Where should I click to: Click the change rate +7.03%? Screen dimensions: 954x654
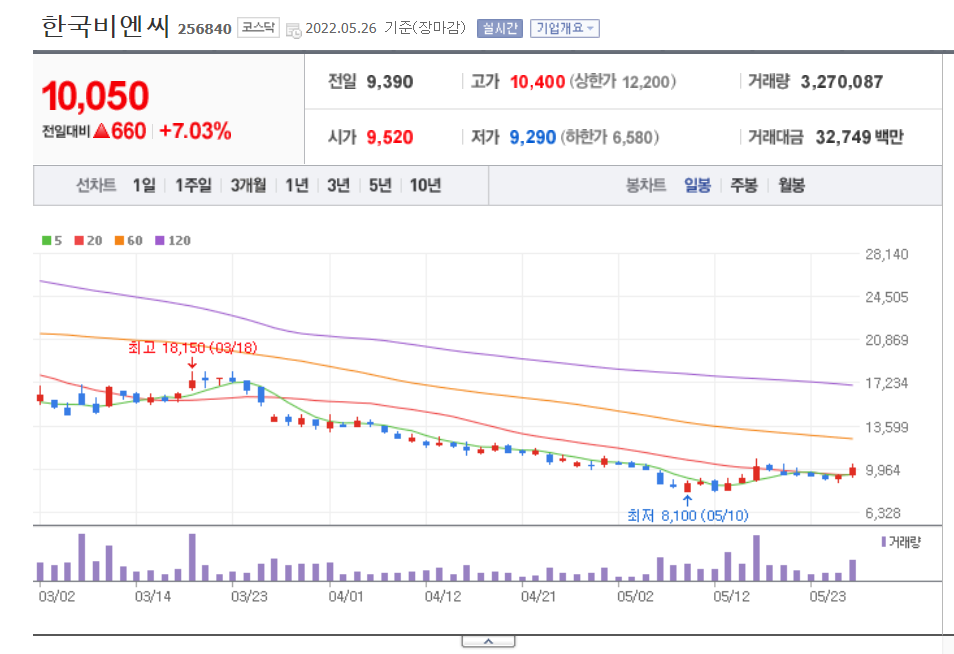click(x=195, y=131)
